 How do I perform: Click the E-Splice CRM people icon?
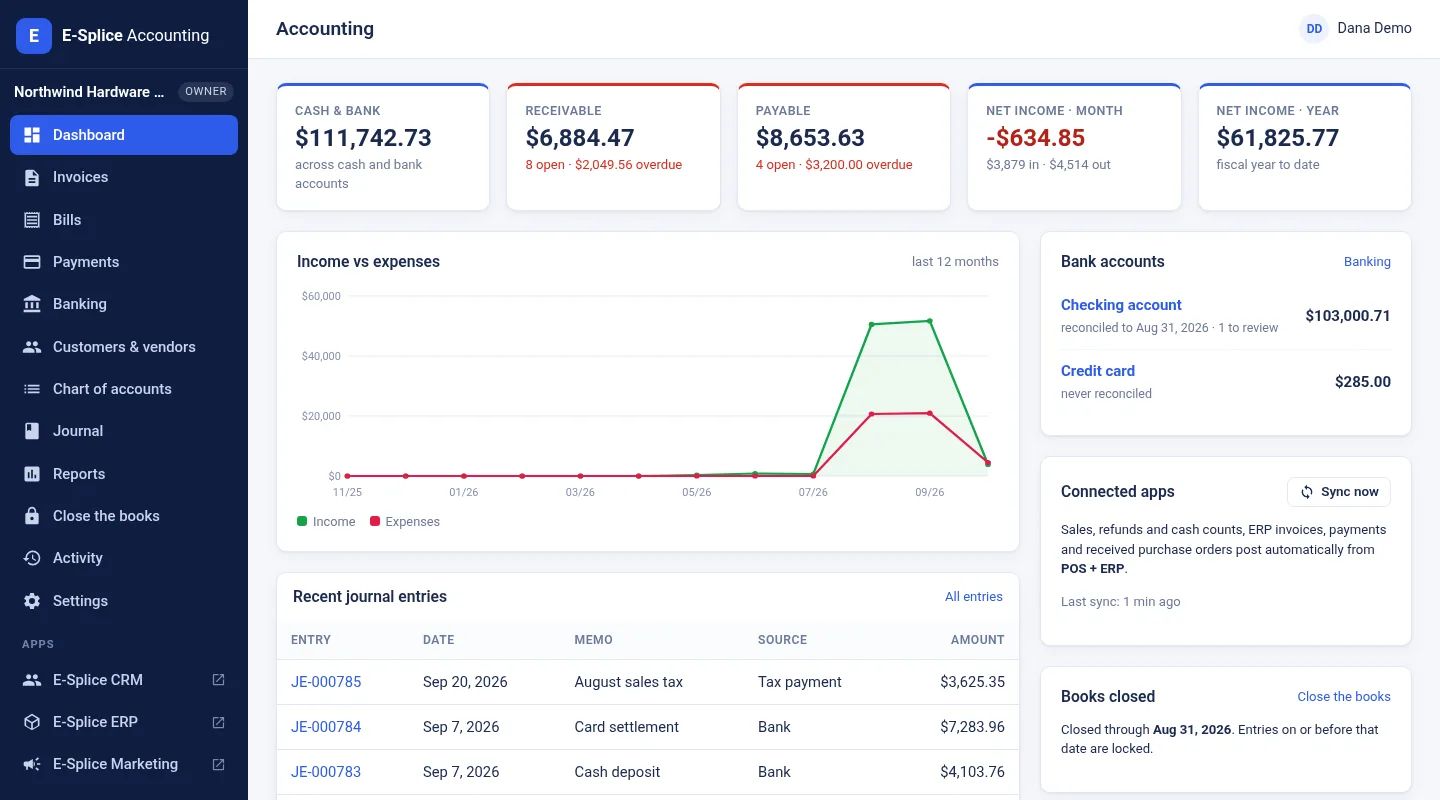(32, 680)
